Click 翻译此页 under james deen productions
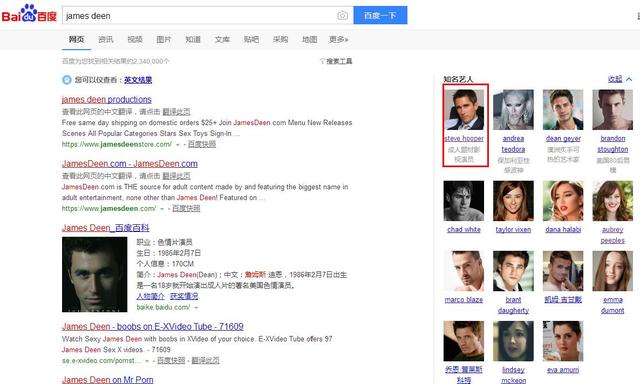Viewport: 640px width, 384px height. [x=176, y=112]
